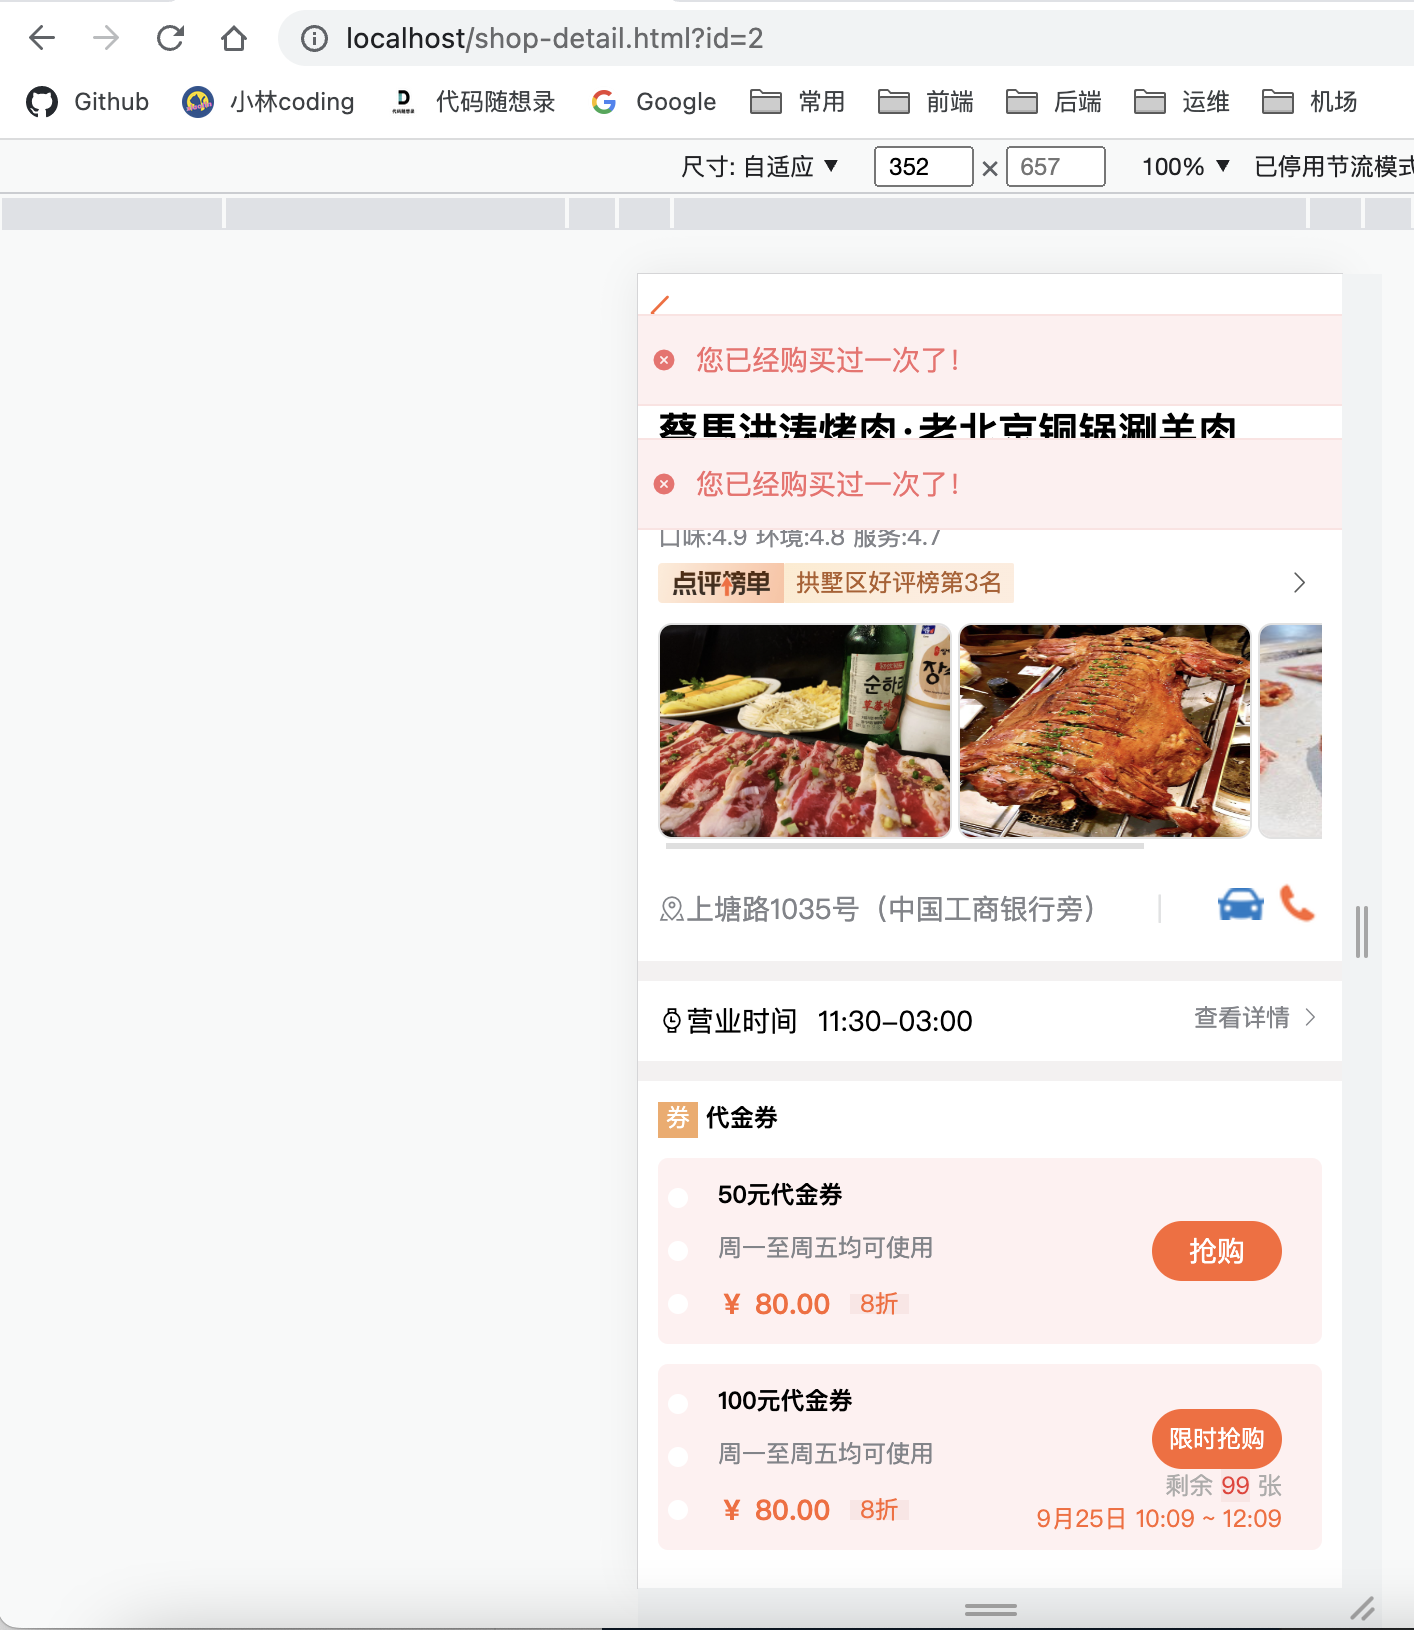This screenshot has width=1414, height=1630.
Task: Click the 券 voucher badge icon
Action: point(678,1118)
